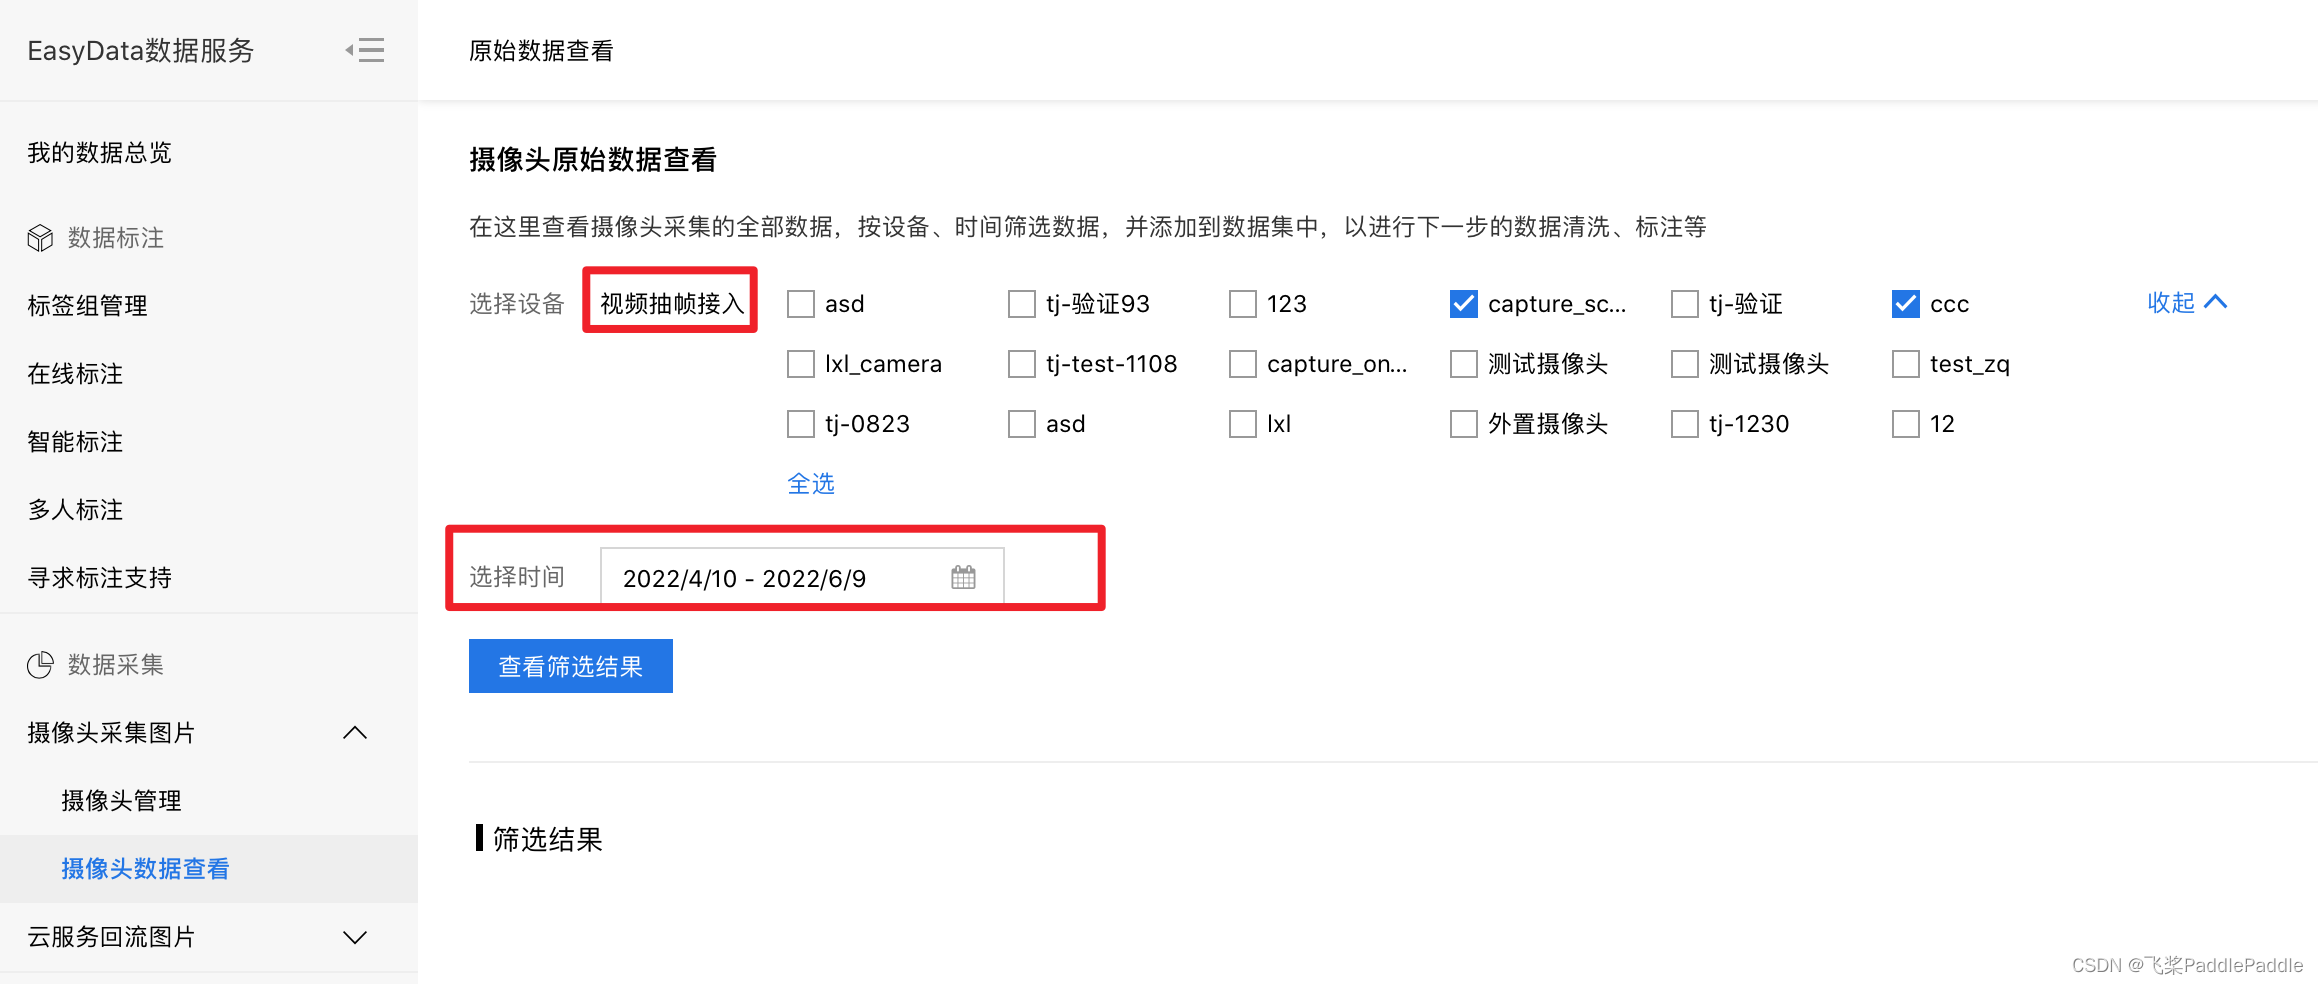Click the 原始数据查看 page title

[x=541, y=51]
